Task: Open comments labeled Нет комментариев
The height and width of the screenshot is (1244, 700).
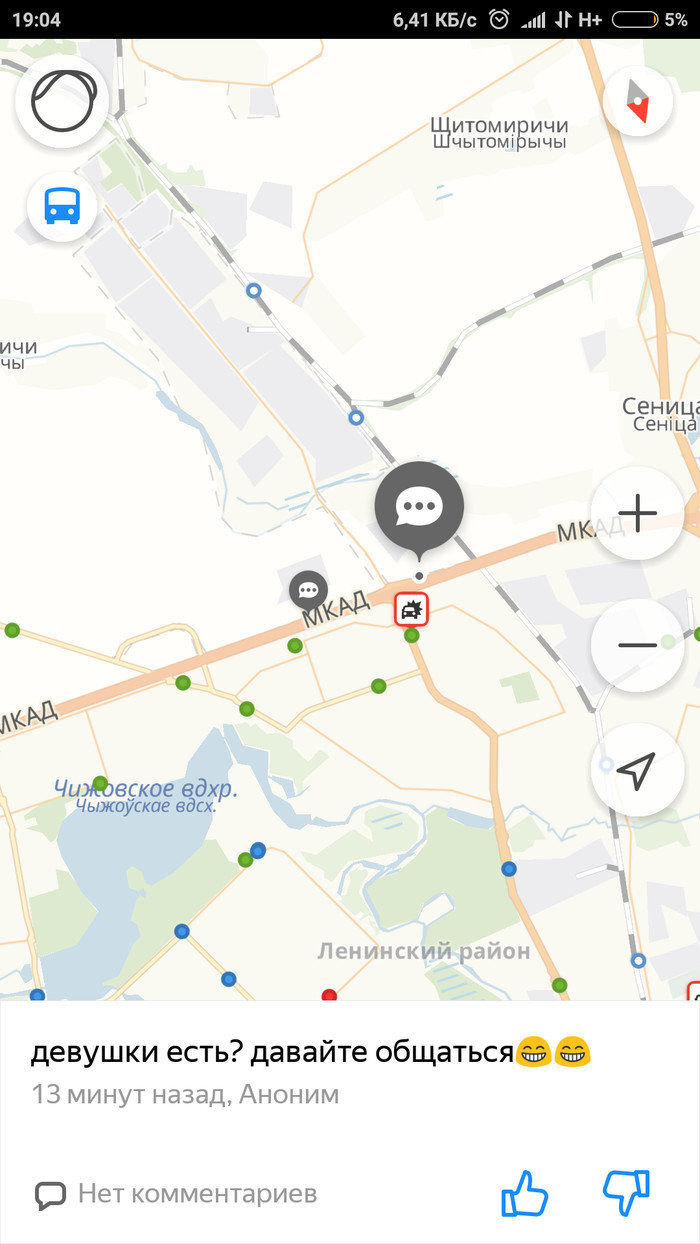Action: [x=176, y=1193]
